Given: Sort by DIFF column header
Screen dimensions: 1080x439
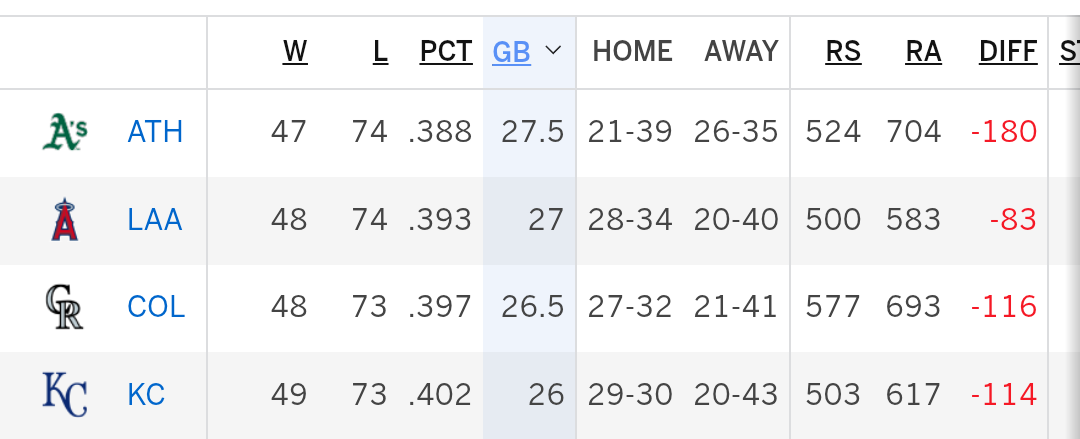Looking at the screenshot, I should tap(1008, 52).
